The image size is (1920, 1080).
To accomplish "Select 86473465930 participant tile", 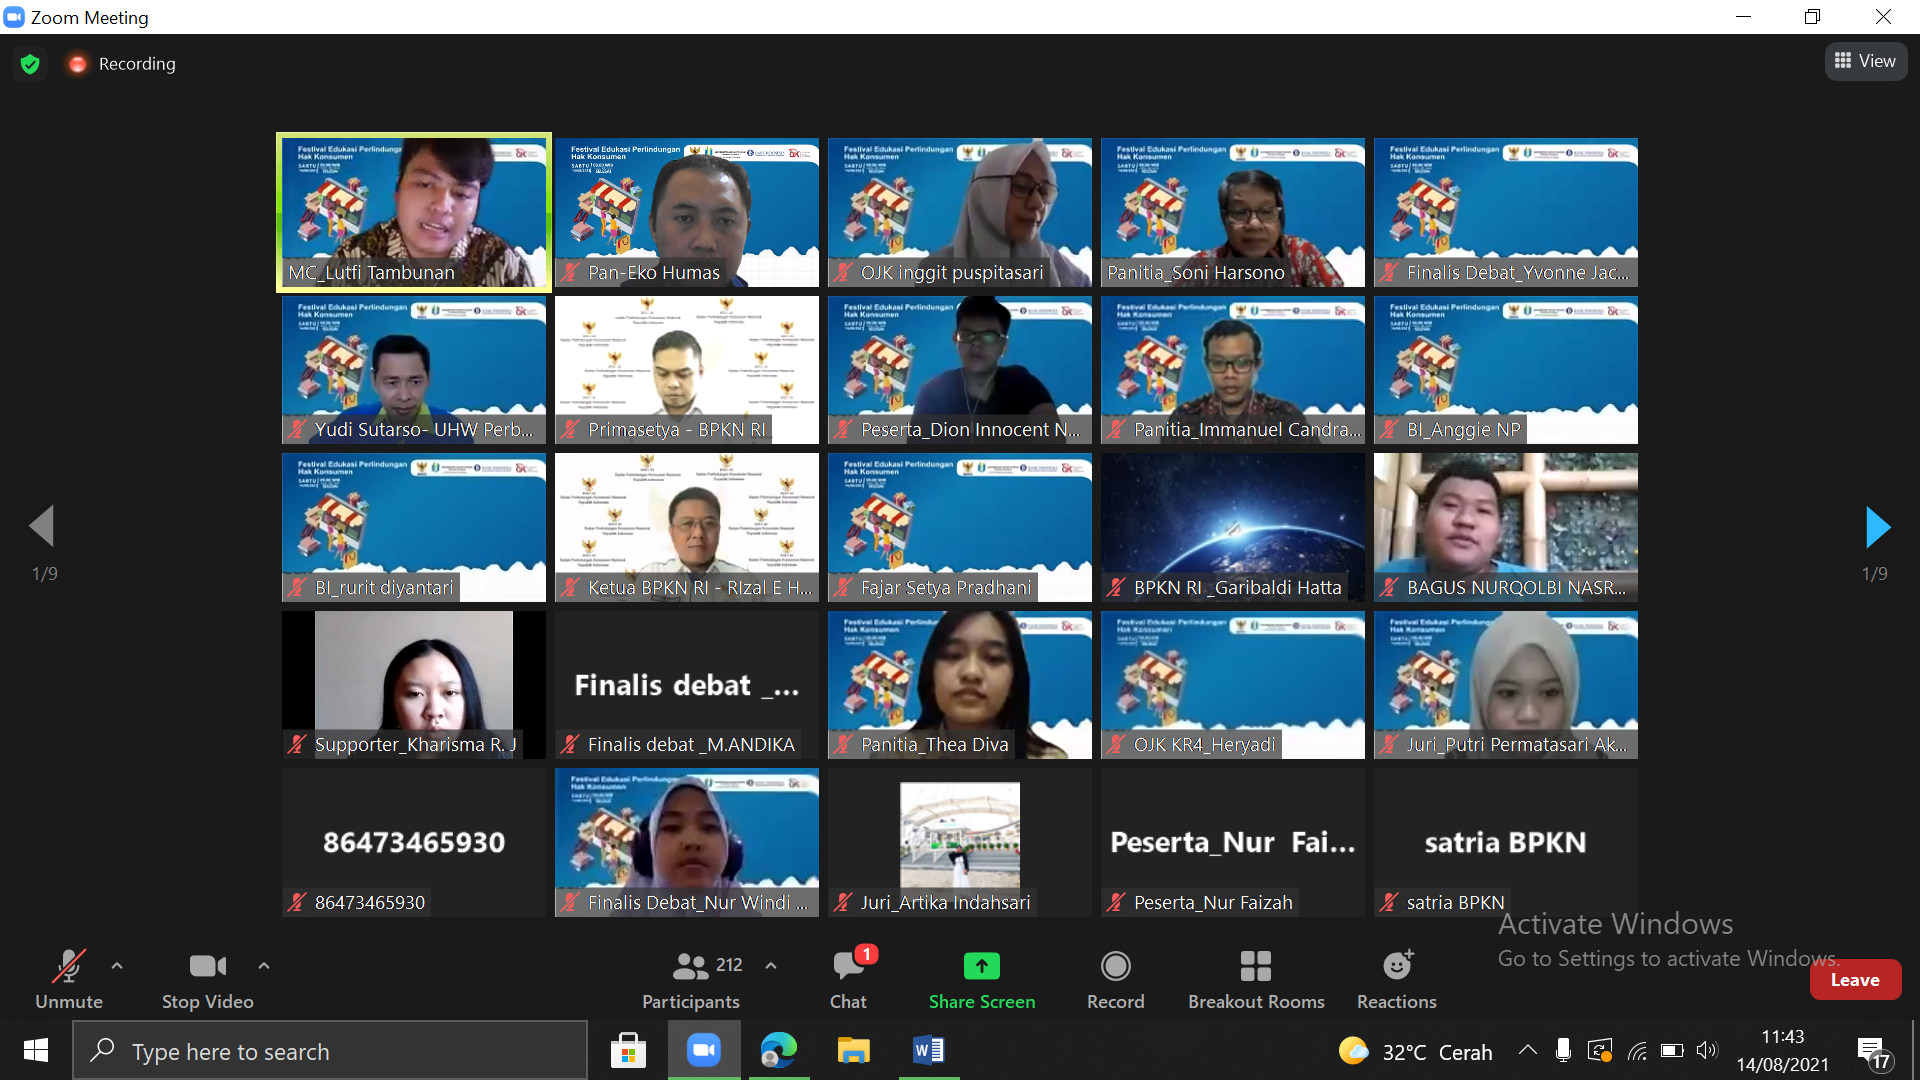I will click(x=414, y=842).
